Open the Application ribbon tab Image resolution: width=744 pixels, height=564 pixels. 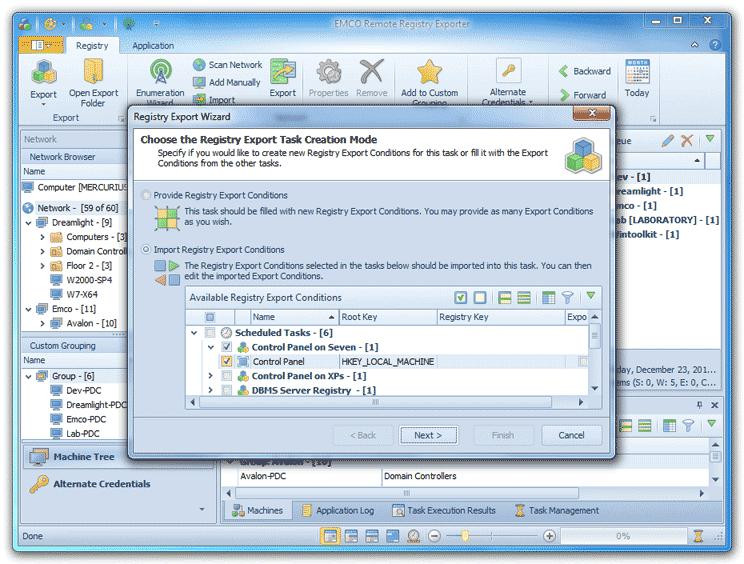153,46
